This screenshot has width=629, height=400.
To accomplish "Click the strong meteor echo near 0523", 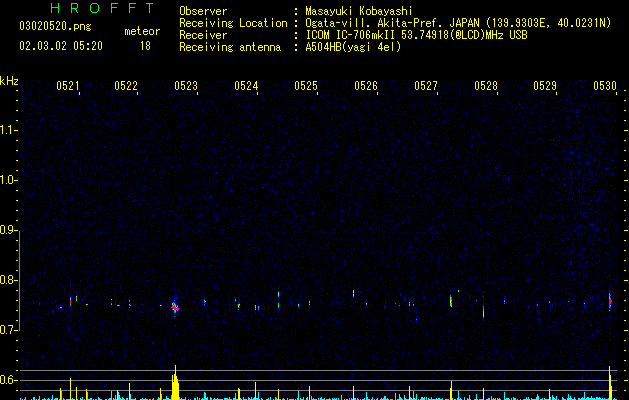I will (175, 308).
